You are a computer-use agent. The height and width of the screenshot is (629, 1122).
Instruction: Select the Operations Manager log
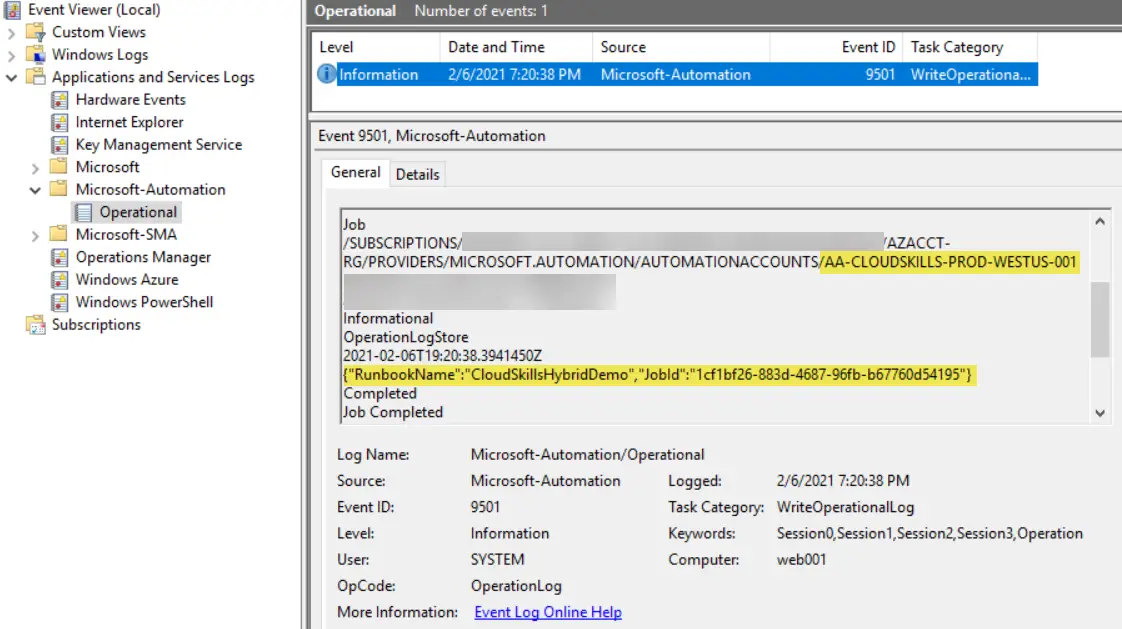click(143, 256)
